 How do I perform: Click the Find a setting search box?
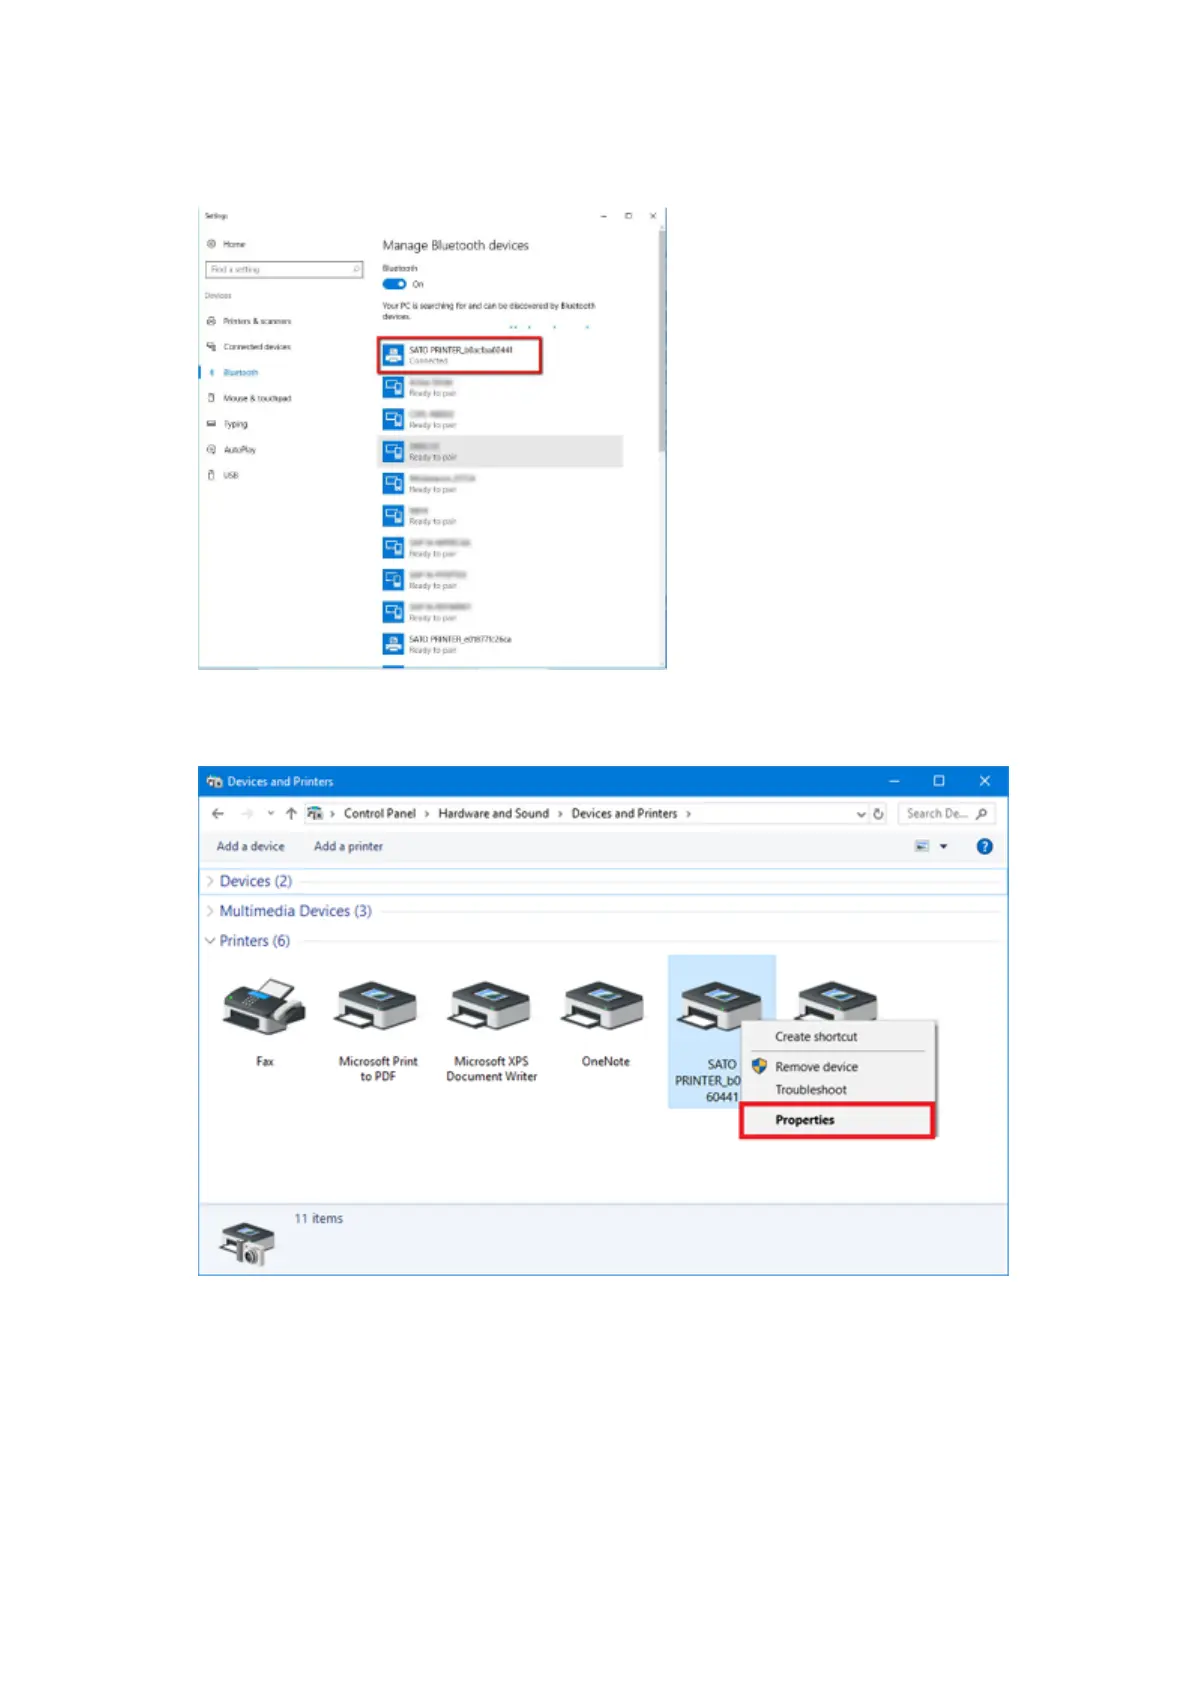click(284, 269)
